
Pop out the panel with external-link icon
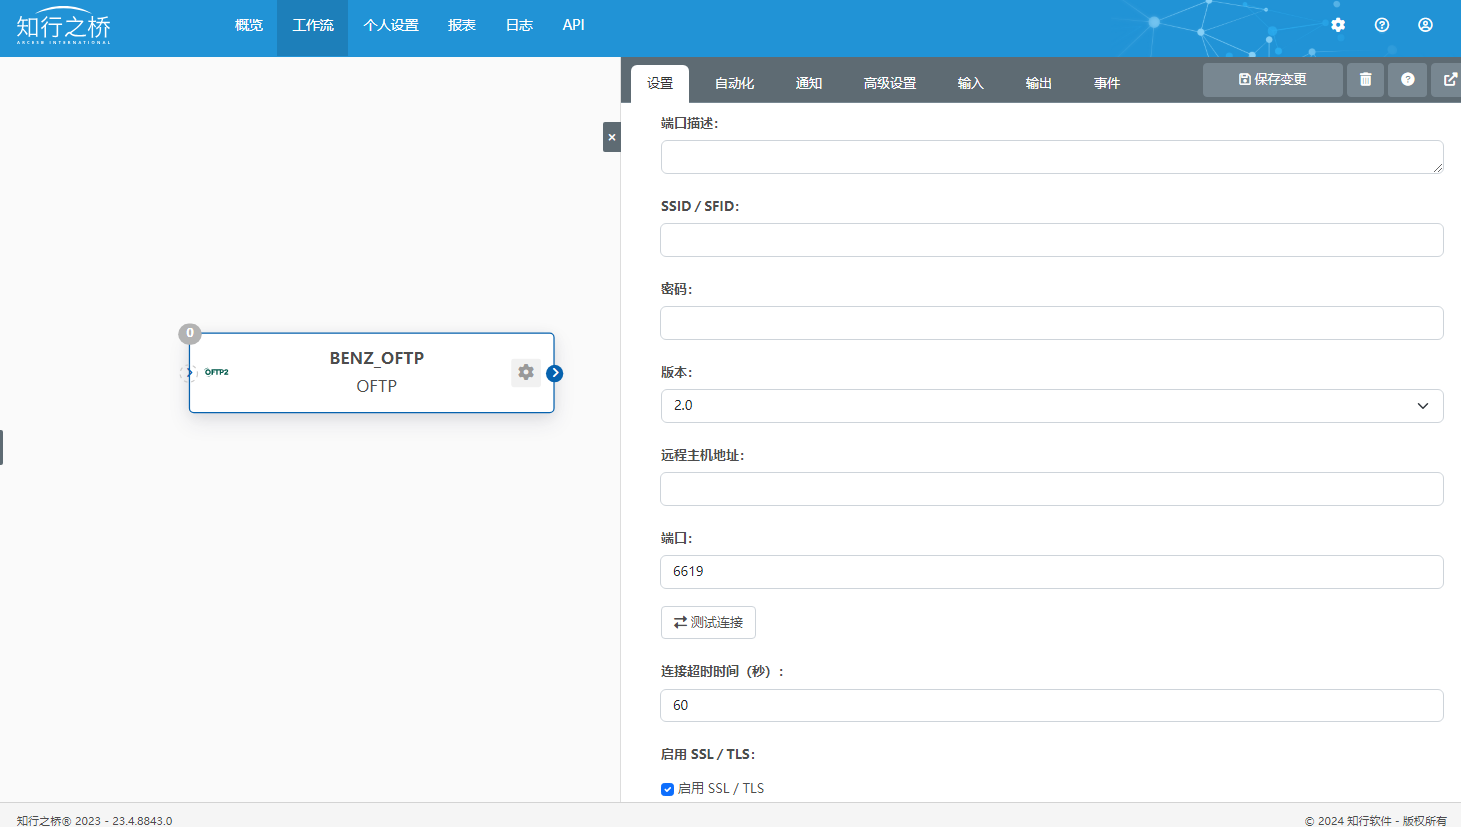(1449, 80)
